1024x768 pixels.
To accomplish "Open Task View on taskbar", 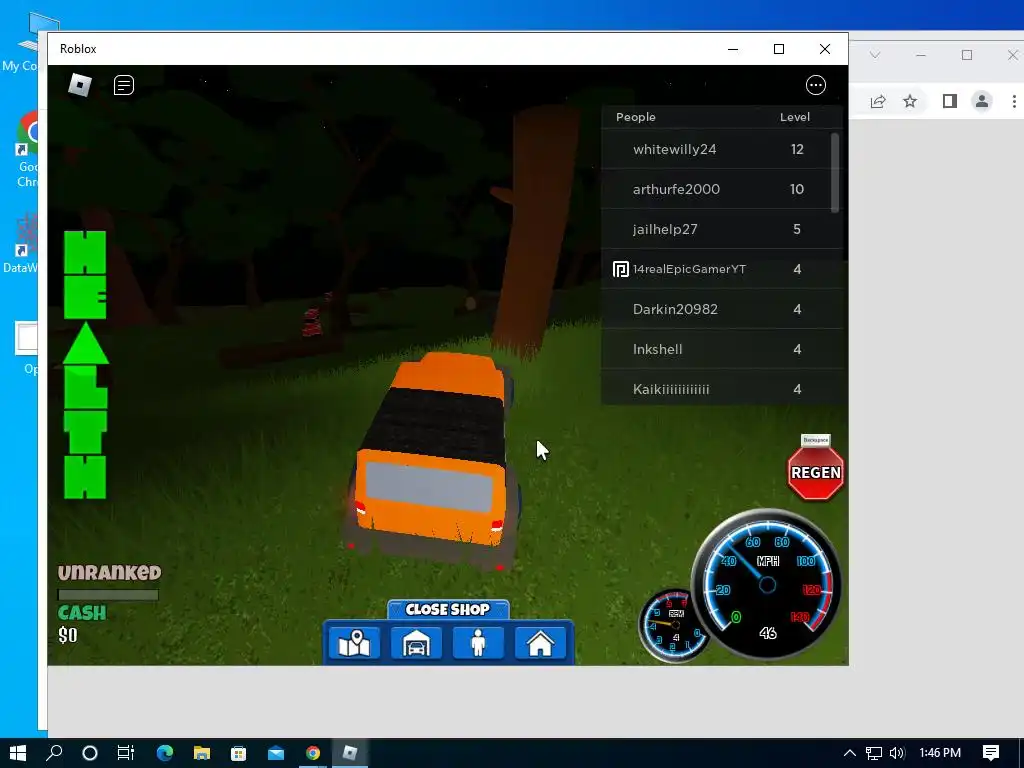I will pyautogui.click(x=125, y=753).
